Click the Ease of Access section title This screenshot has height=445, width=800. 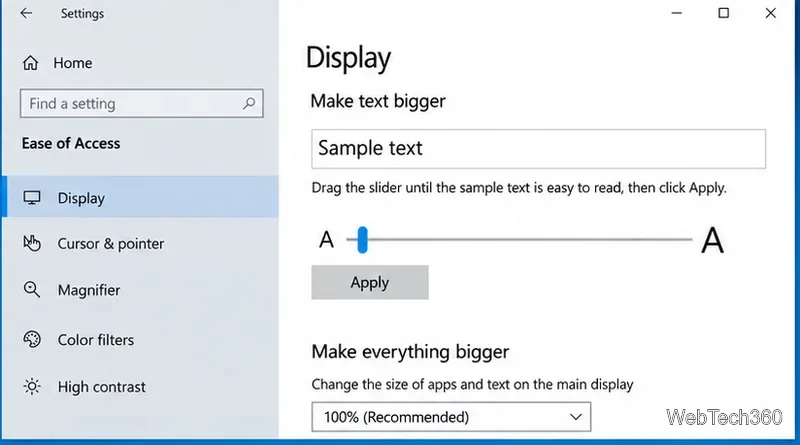[71, 143]
